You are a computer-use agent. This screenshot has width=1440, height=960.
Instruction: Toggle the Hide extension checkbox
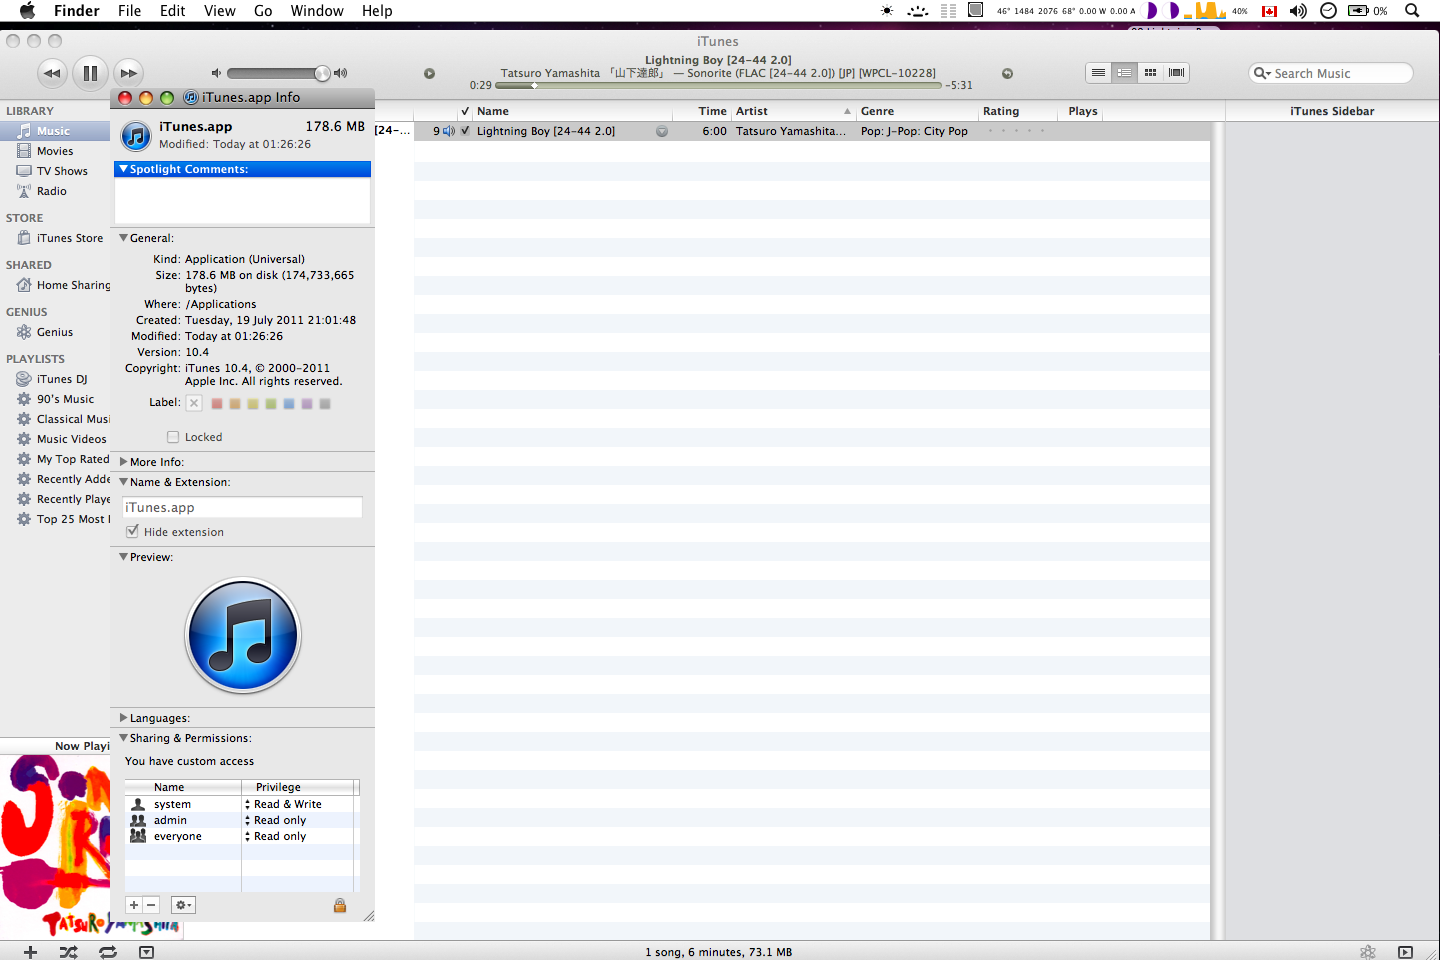point(132,532)
